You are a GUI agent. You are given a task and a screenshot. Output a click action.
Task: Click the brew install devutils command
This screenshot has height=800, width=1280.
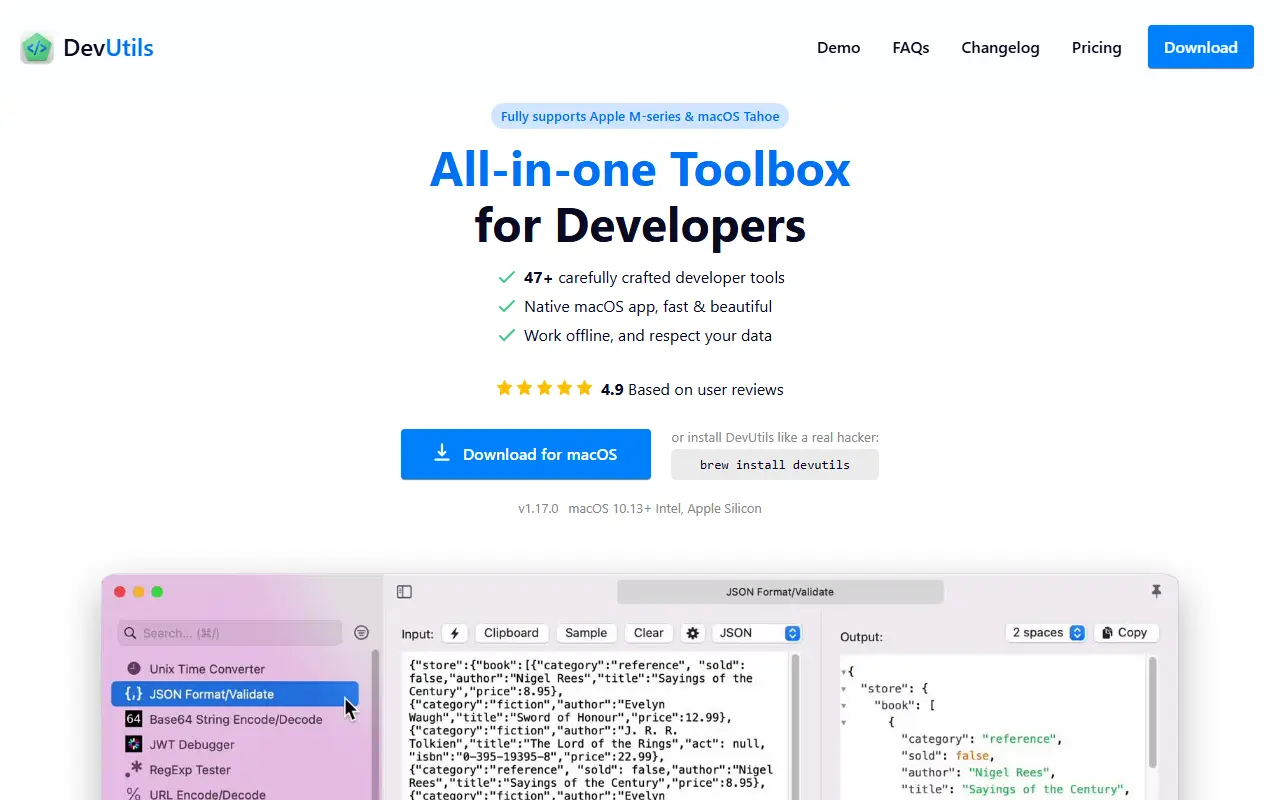tap(775, 464)
